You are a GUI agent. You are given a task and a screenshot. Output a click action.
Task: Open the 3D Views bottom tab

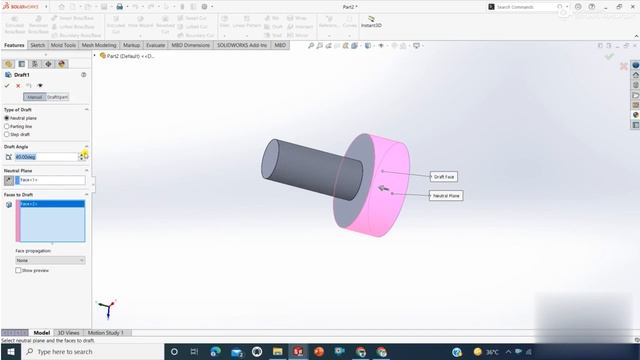(68, 333)
